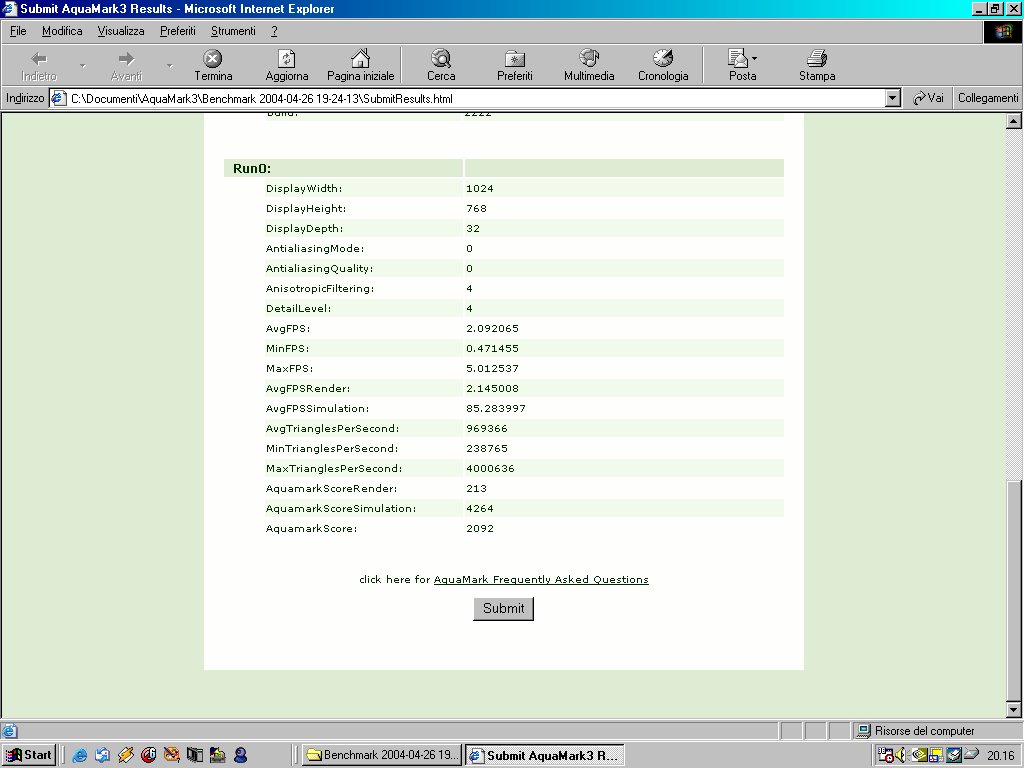Refresh the page with Aggiorna
The width and height of the screenshot is (1024, 768).
[x=287, y=66]
